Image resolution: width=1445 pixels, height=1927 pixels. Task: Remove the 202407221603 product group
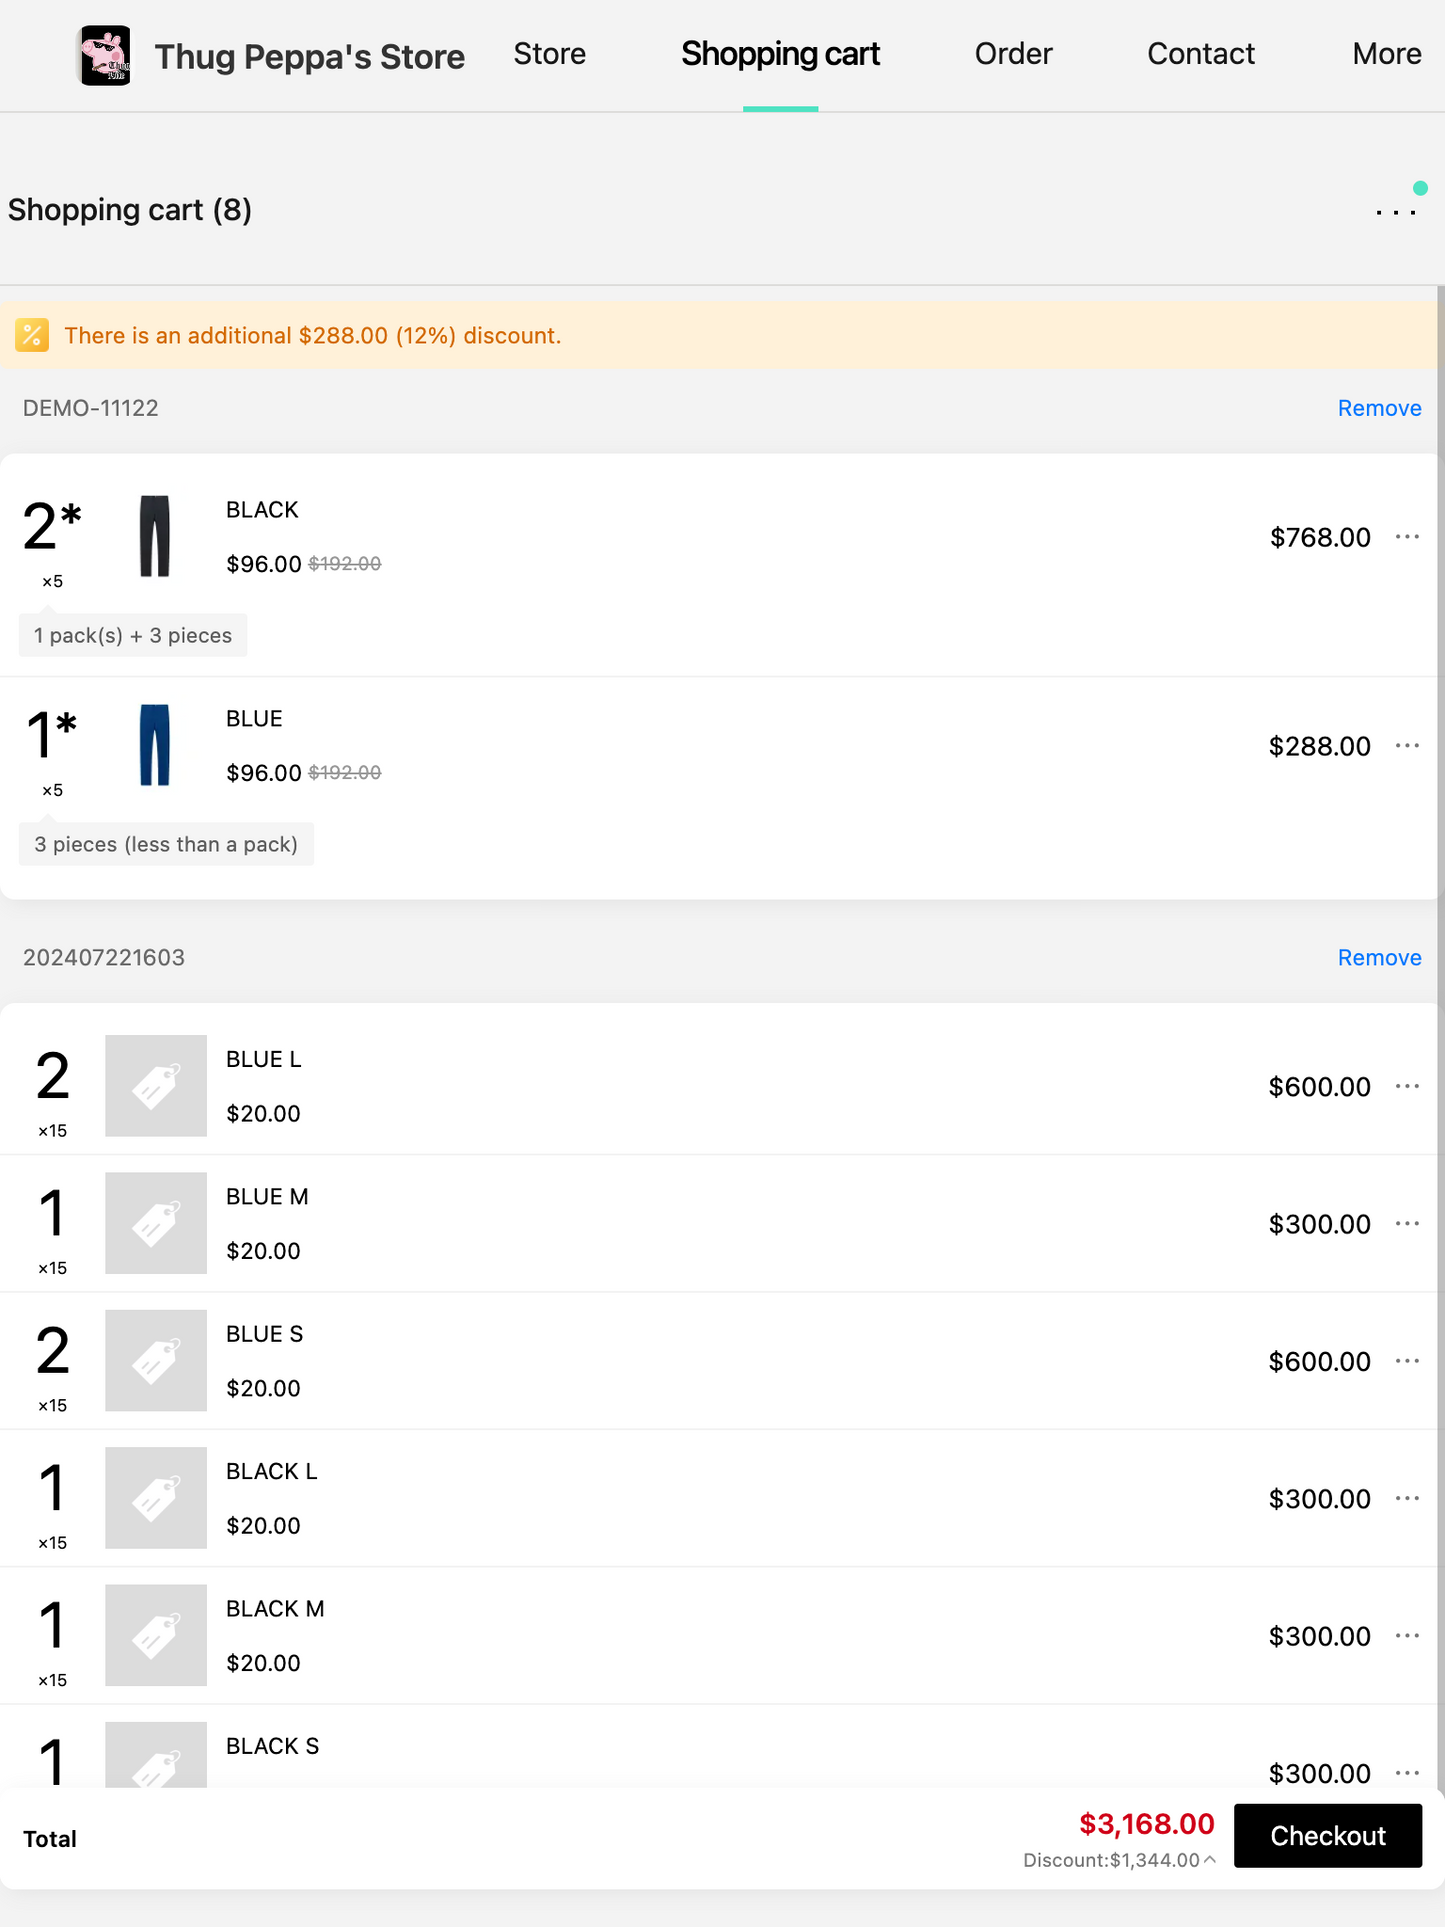coord(1379,958)
